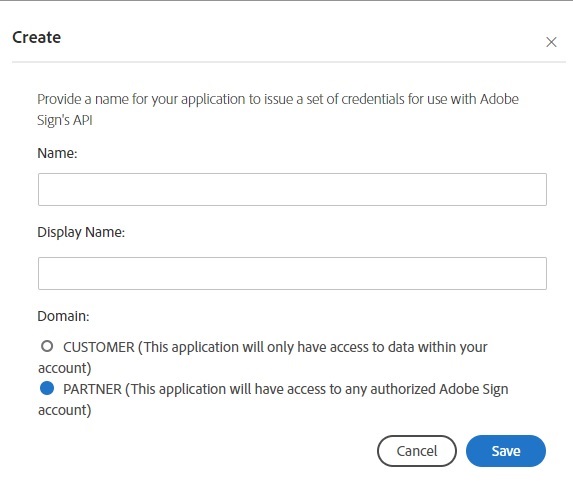The height and width of the screenshot is (486, 573).
Task: Click the "Sign's API" text line
Action: click(65, 120)
